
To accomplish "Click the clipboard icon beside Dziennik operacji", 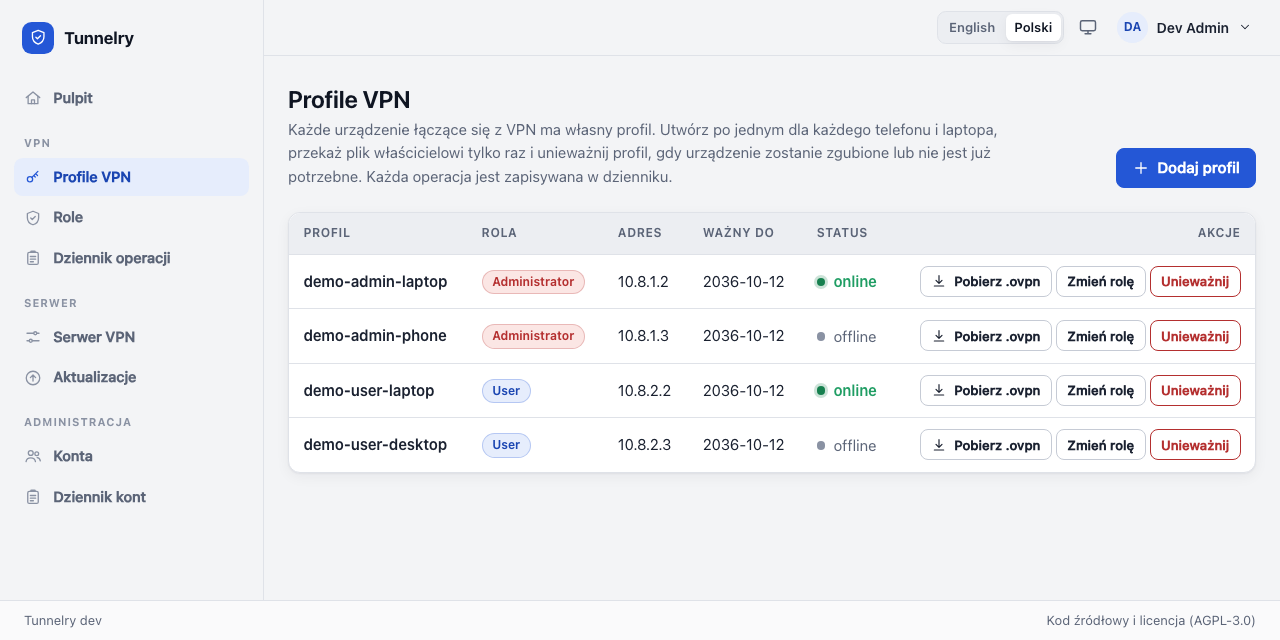I will [x=33, y=258].
